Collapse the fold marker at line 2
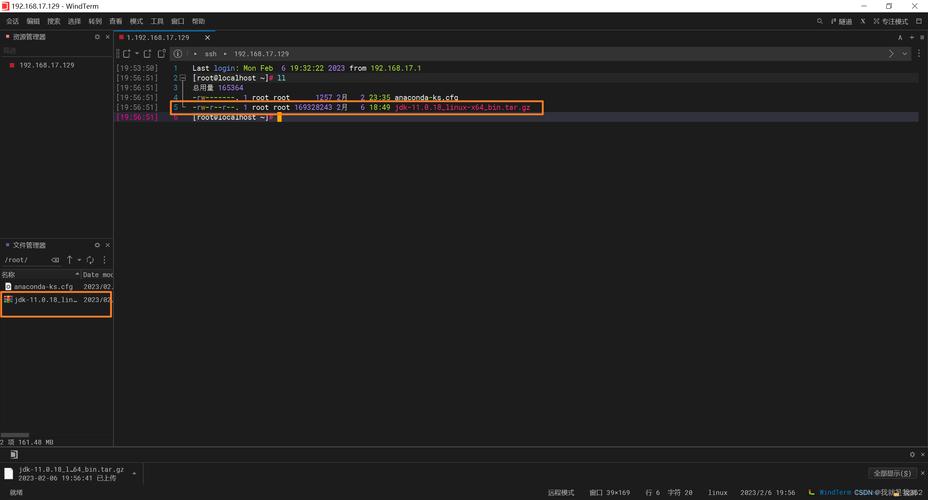This screenshot has width=928, height=500. [x=182, y=78]
